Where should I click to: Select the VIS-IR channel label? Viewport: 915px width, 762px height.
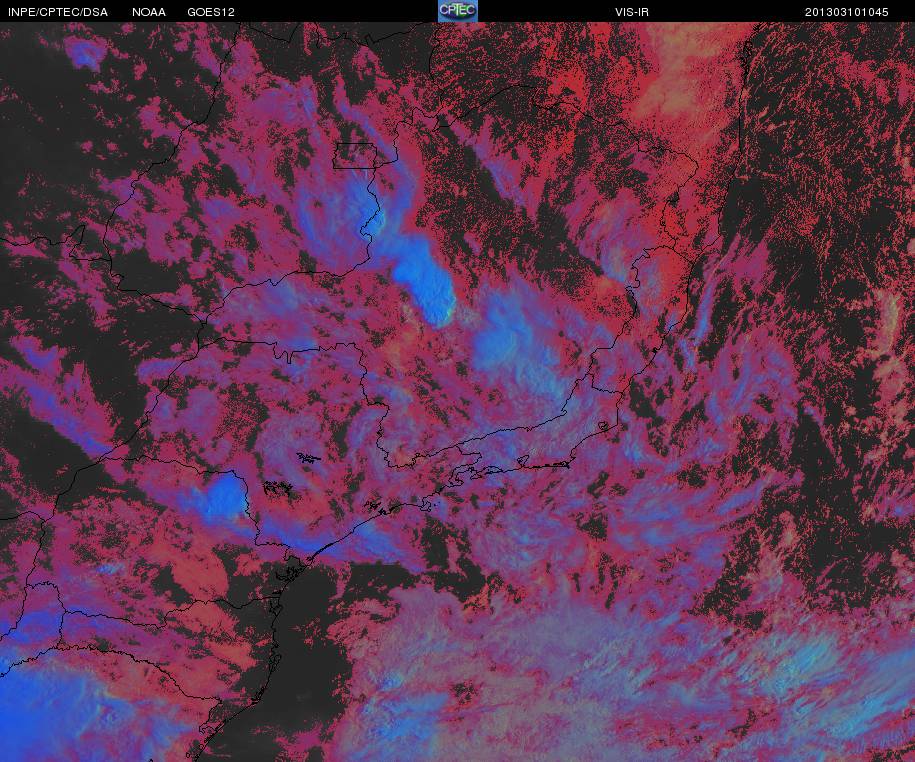click(x=631, y=12)
